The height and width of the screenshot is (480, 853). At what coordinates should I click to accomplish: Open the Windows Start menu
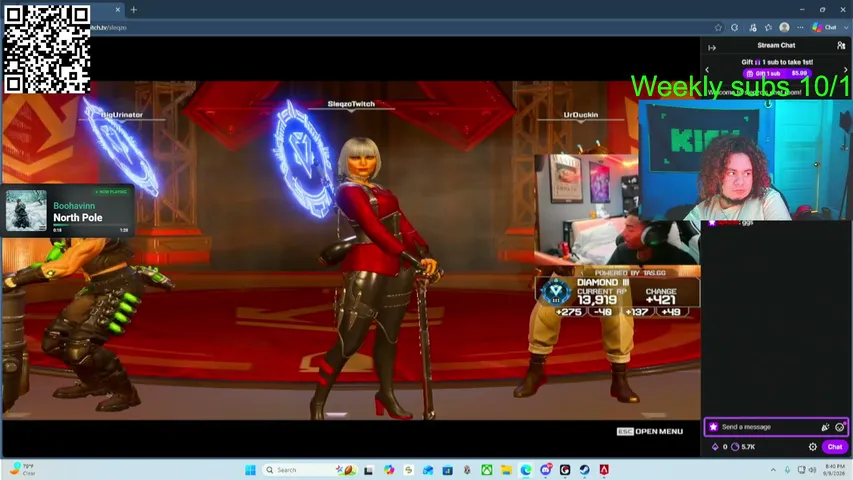click(250, 470)
